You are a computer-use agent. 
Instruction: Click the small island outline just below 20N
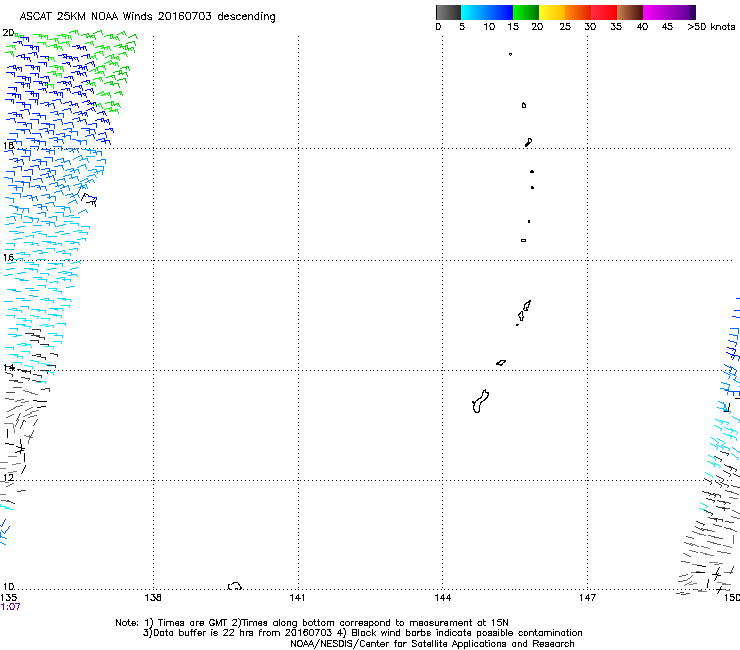510,54
